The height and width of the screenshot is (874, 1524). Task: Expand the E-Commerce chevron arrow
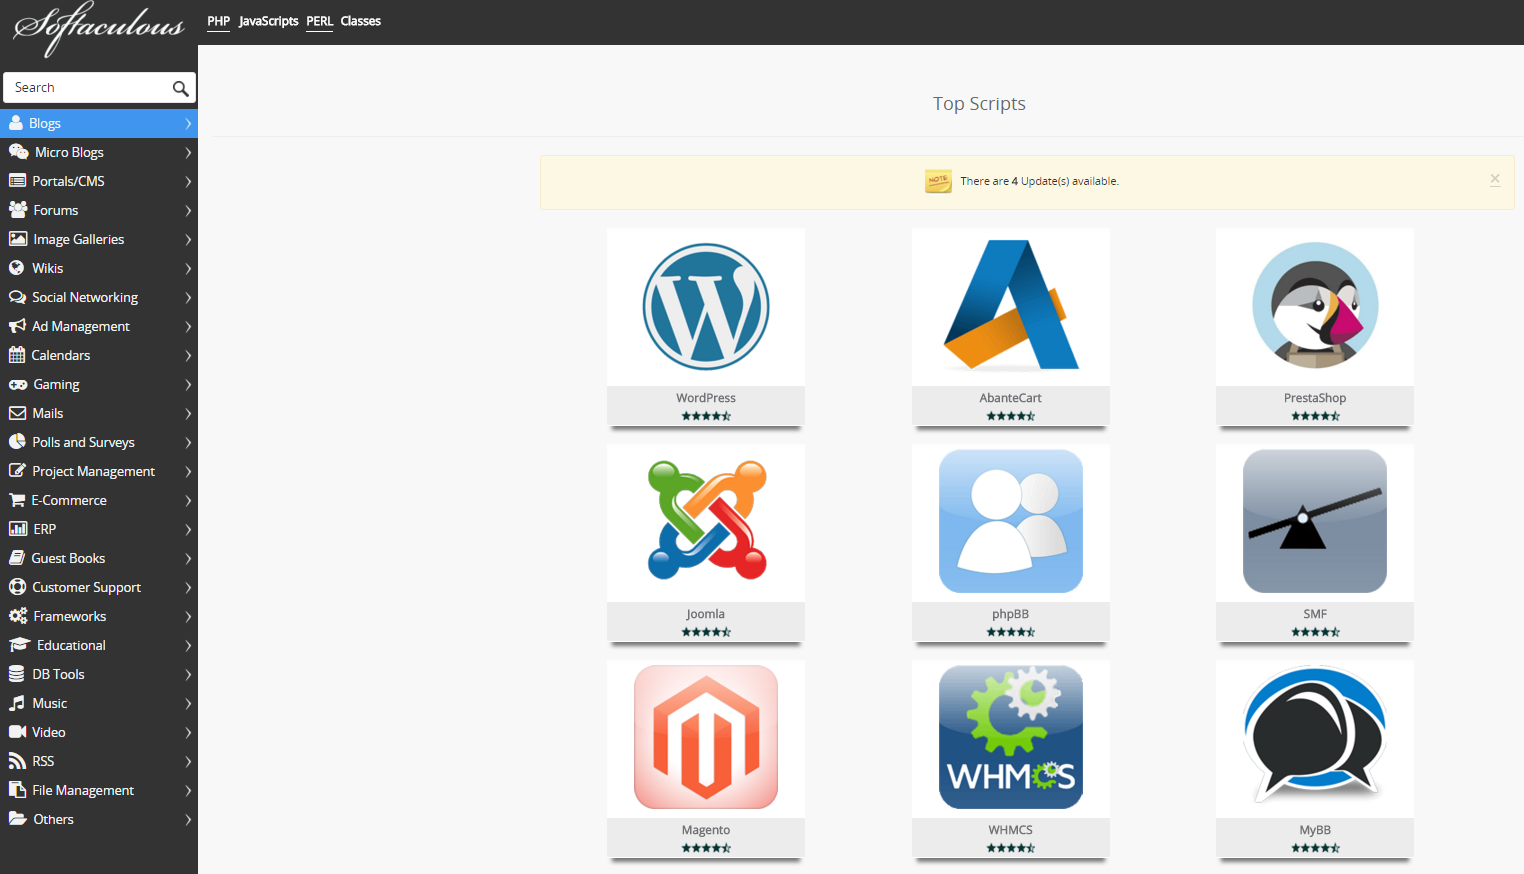(x=188, y=500)
